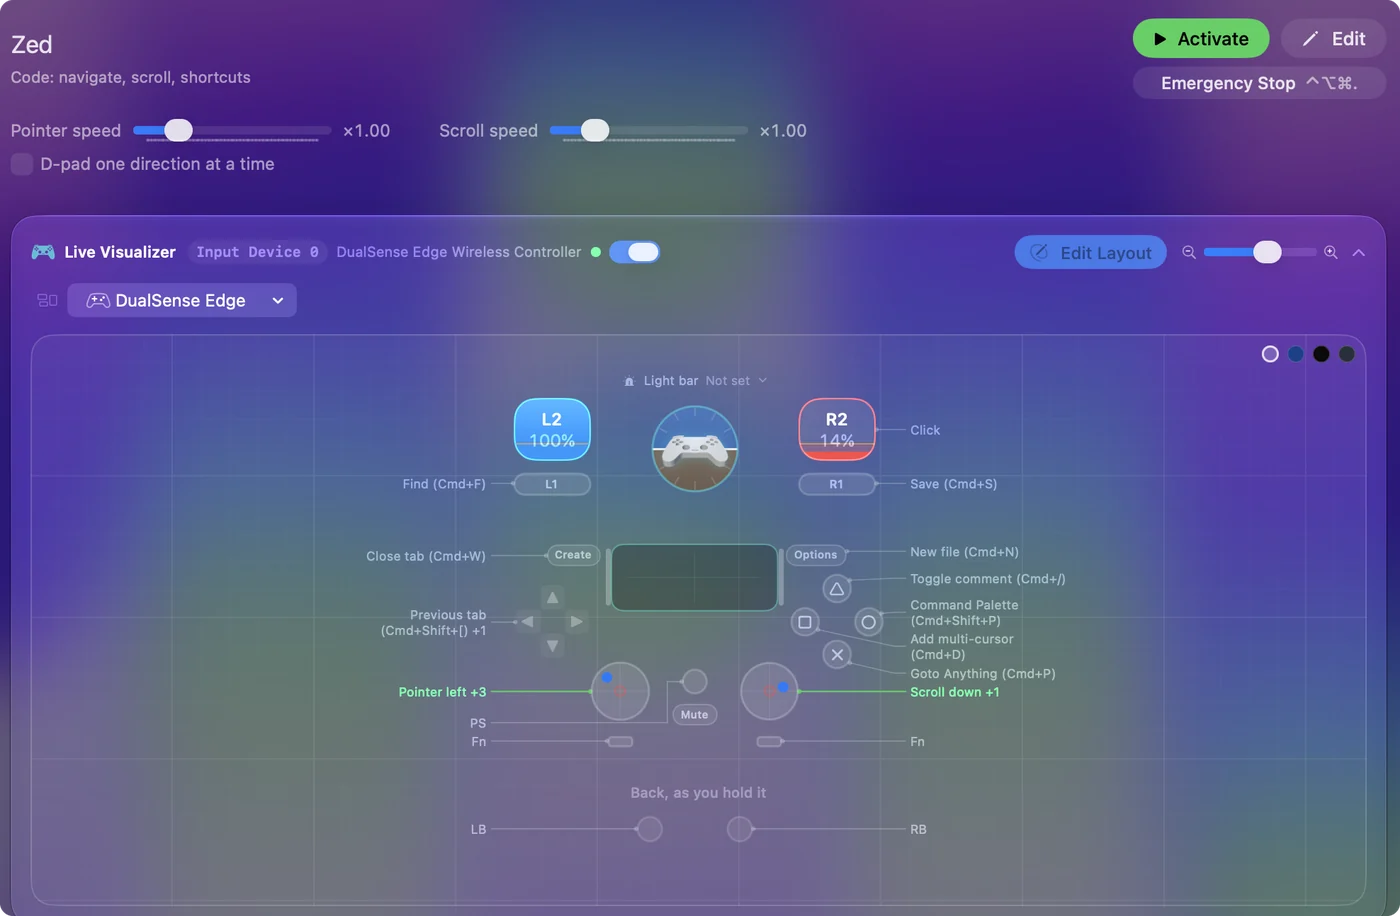Toggle the DualSense Edge controller switch

pos(634,252)
